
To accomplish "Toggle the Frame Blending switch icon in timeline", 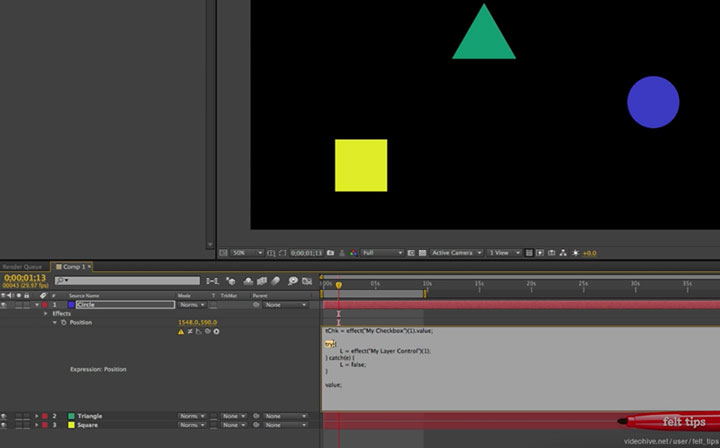I will point(262,281).
